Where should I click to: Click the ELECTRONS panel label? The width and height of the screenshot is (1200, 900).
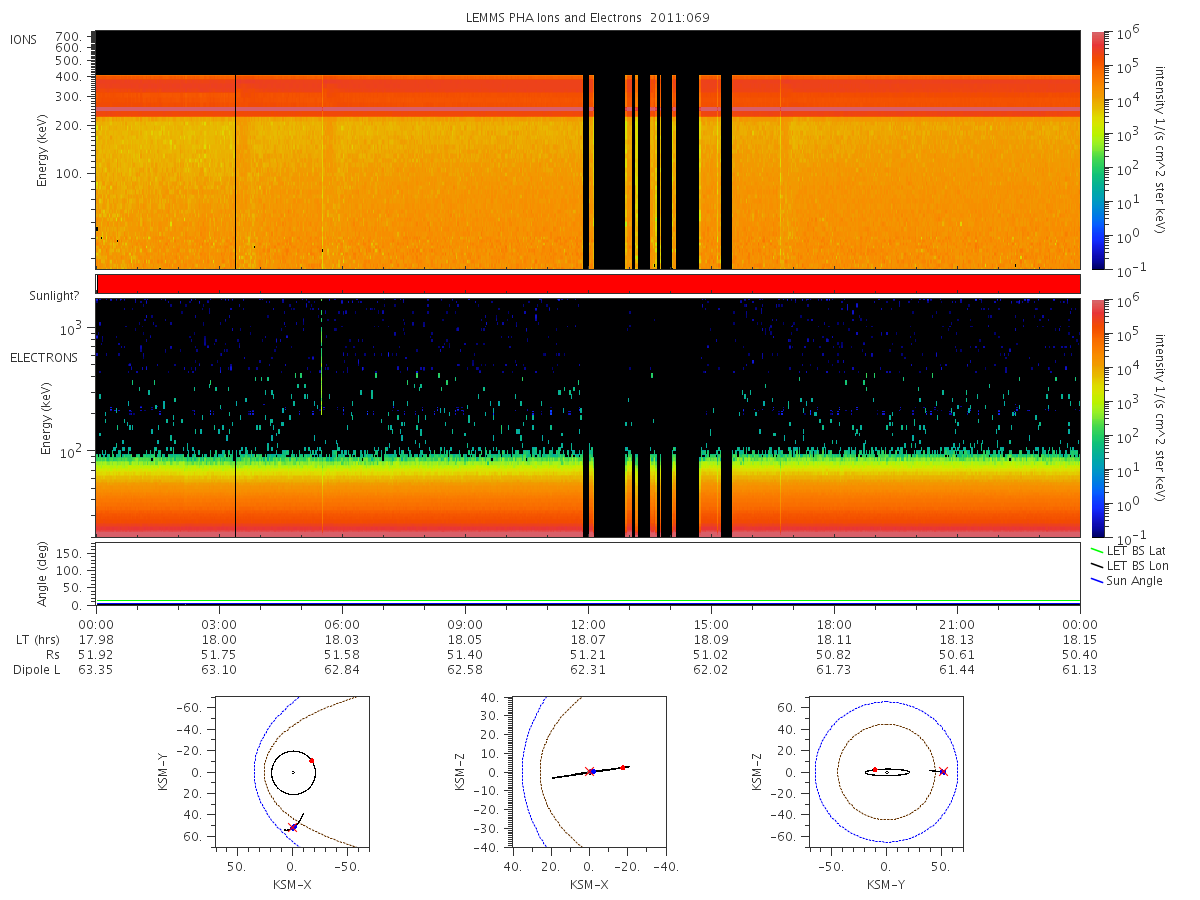tap(44, 357)
